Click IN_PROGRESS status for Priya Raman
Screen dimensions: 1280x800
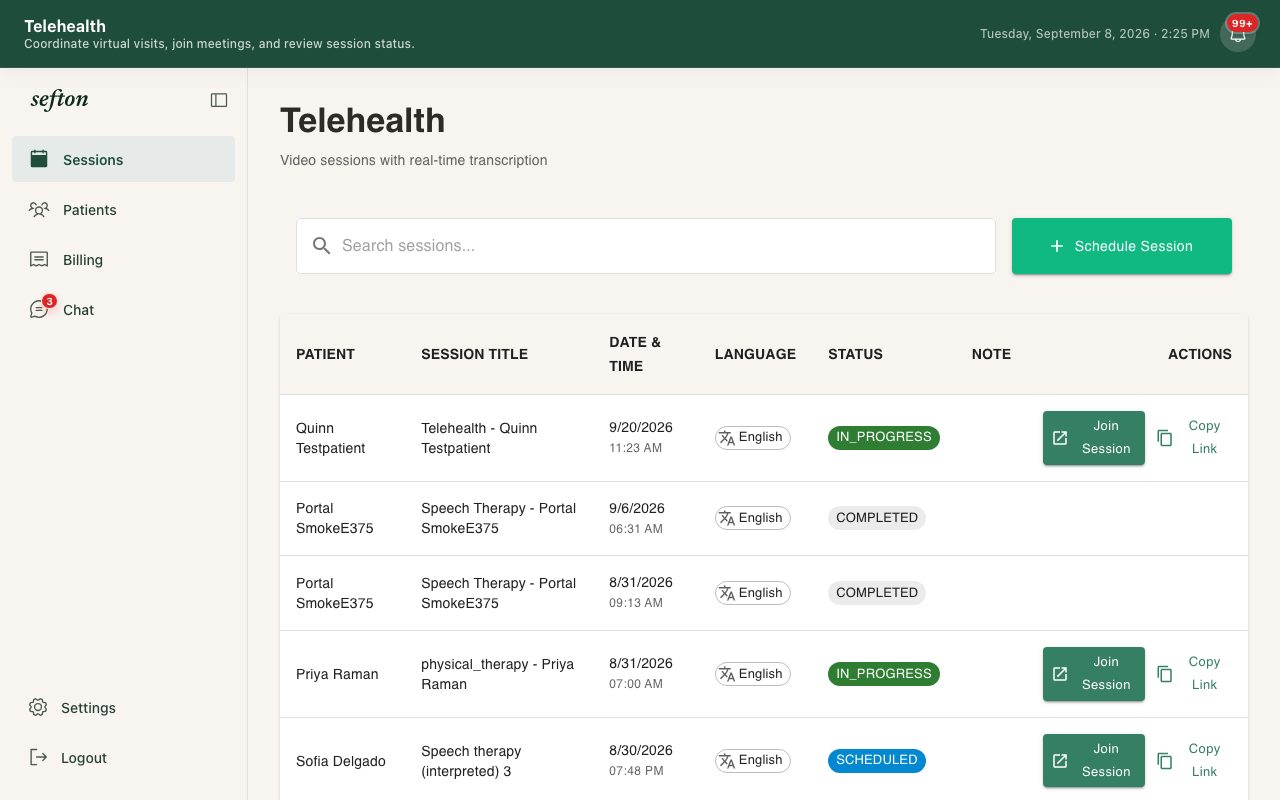click(x=884, y=674)
